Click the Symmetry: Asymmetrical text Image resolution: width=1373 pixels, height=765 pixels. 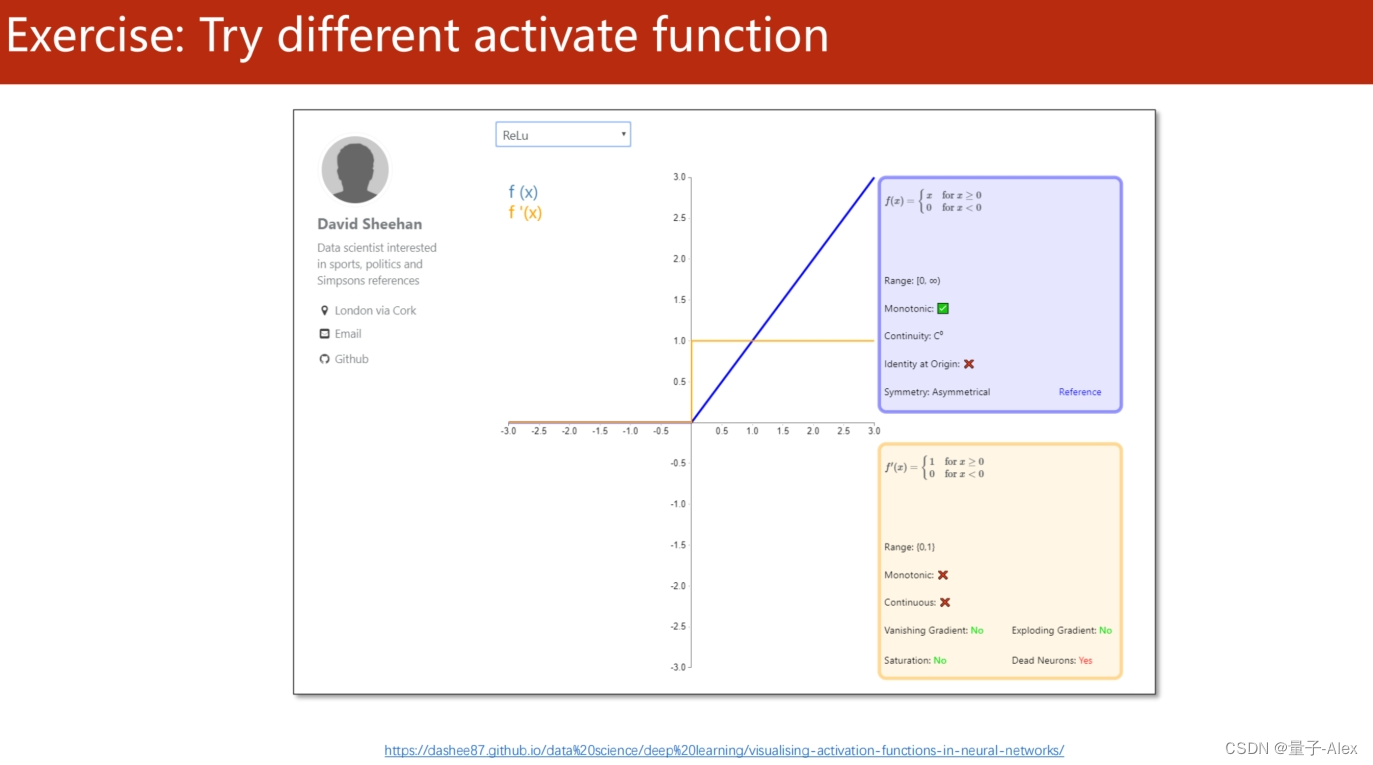(x=937, y=392)
